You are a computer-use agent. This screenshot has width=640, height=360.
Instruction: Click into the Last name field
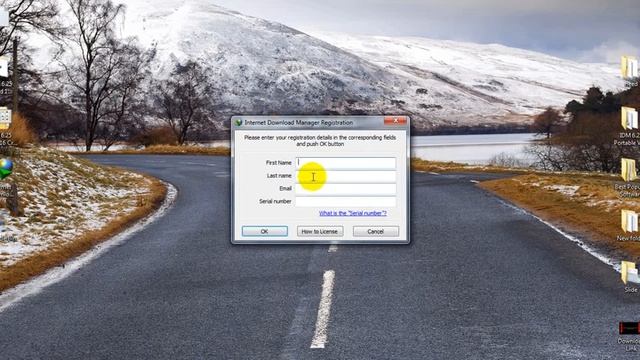pos(346,176)
